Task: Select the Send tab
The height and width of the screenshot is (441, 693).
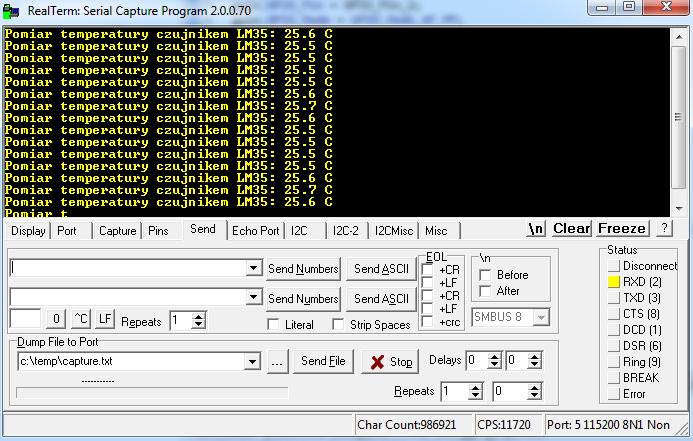Action: tap(203, 229)
